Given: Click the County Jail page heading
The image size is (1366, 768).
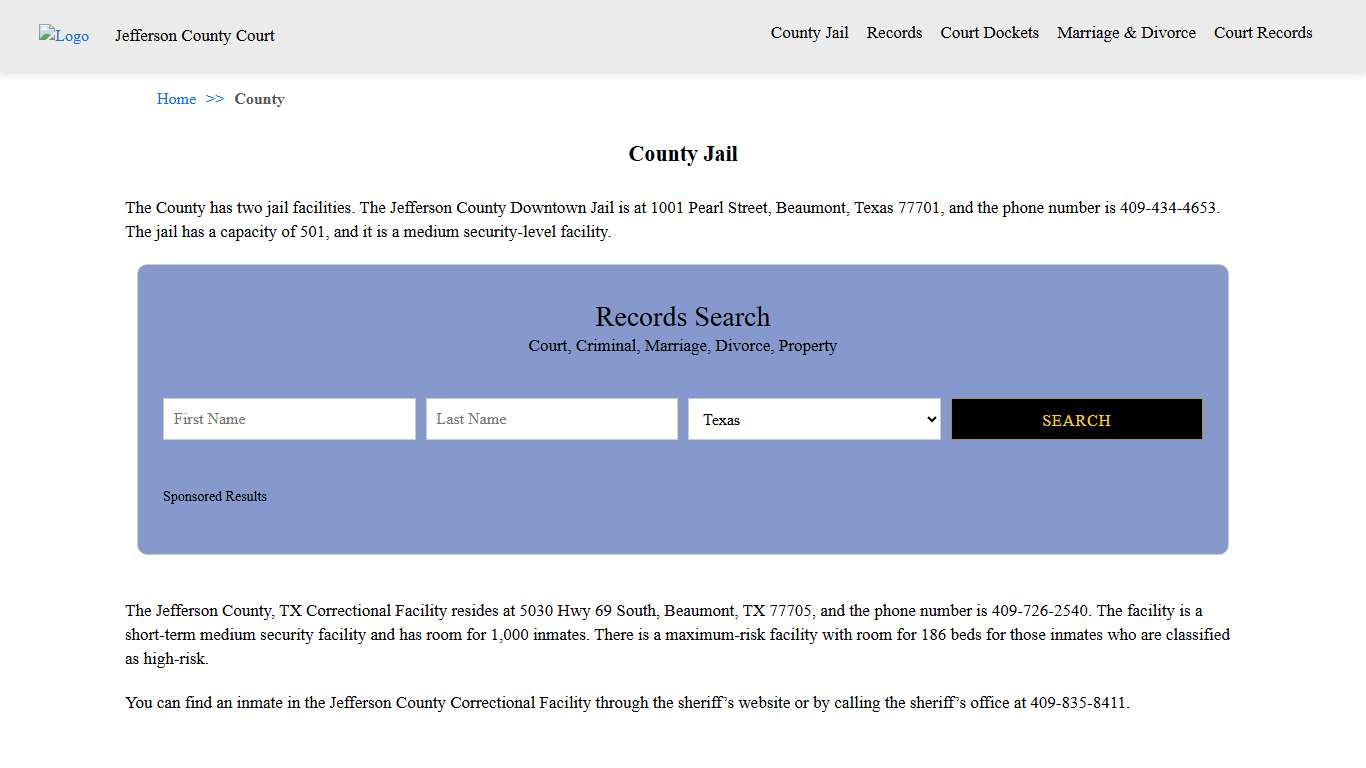Looking at the screenshot, I should (x=683, y=154).
